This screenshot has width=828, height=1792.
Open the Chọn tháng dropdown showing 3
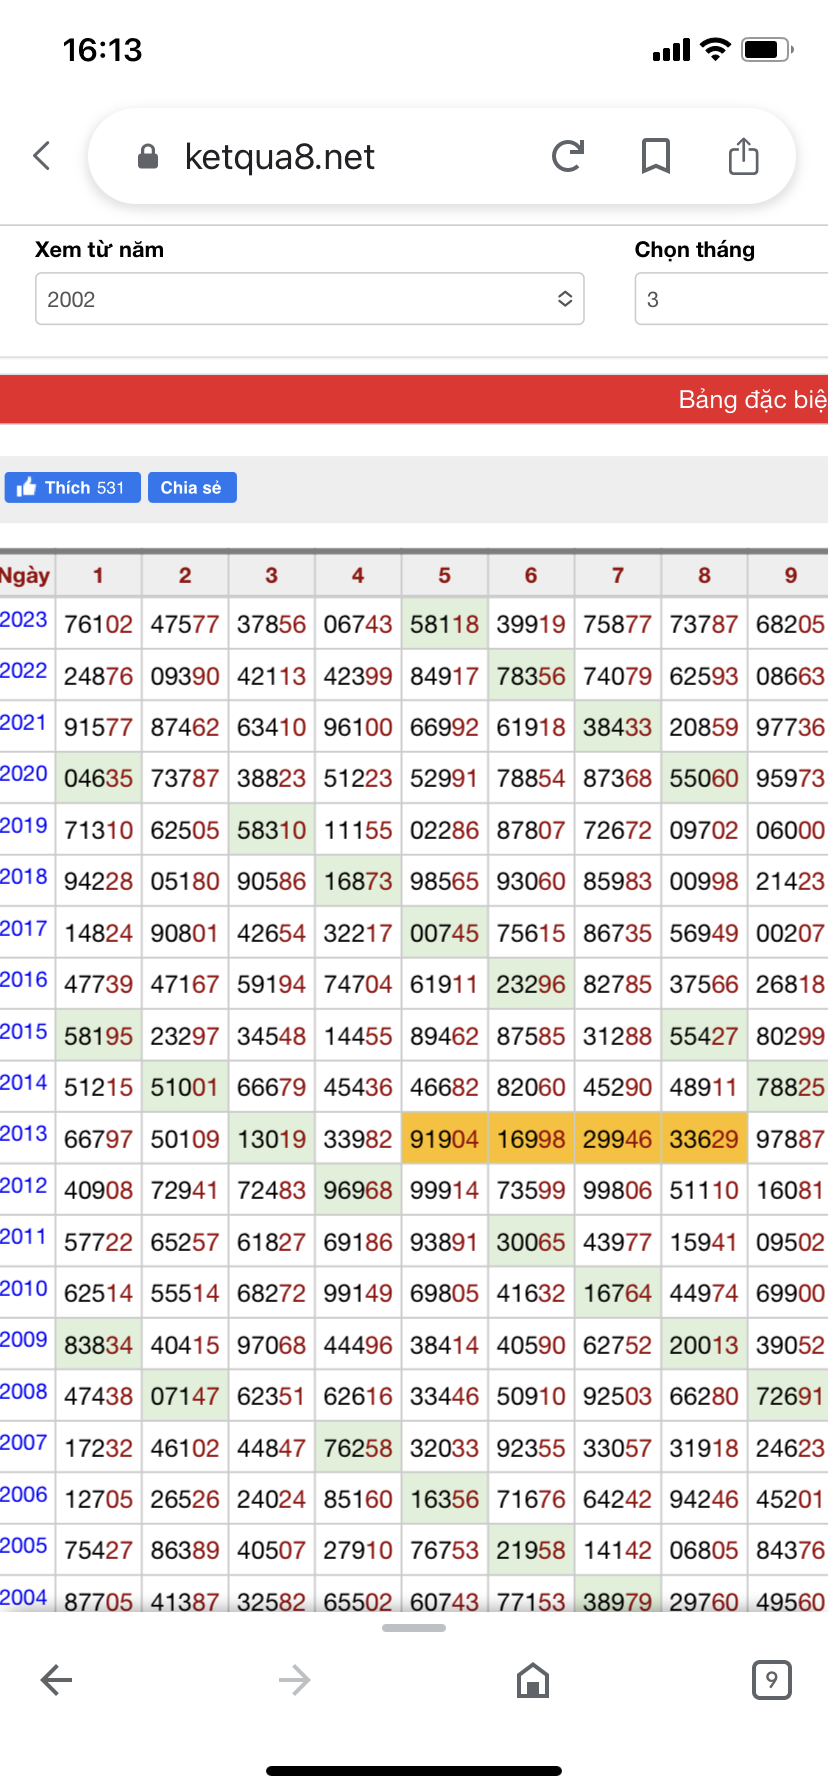coord(731,299)
